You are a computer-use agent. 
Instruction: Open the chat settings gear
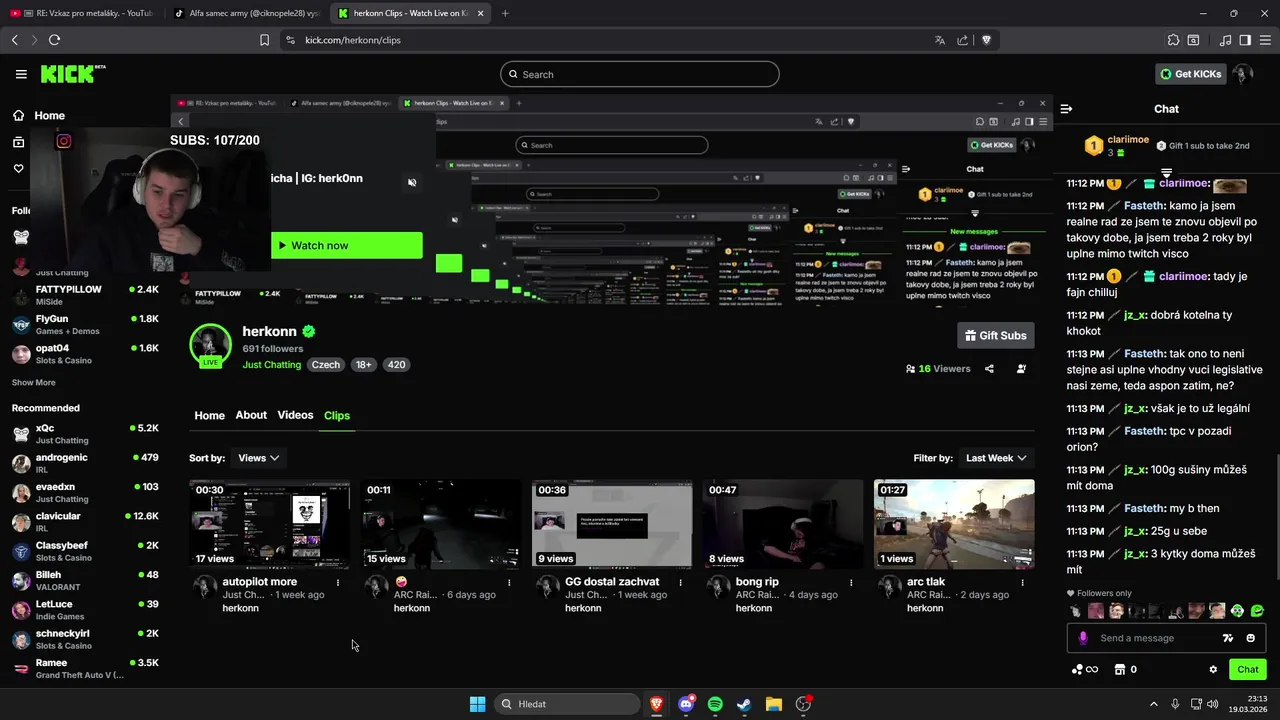(1213, 670)
